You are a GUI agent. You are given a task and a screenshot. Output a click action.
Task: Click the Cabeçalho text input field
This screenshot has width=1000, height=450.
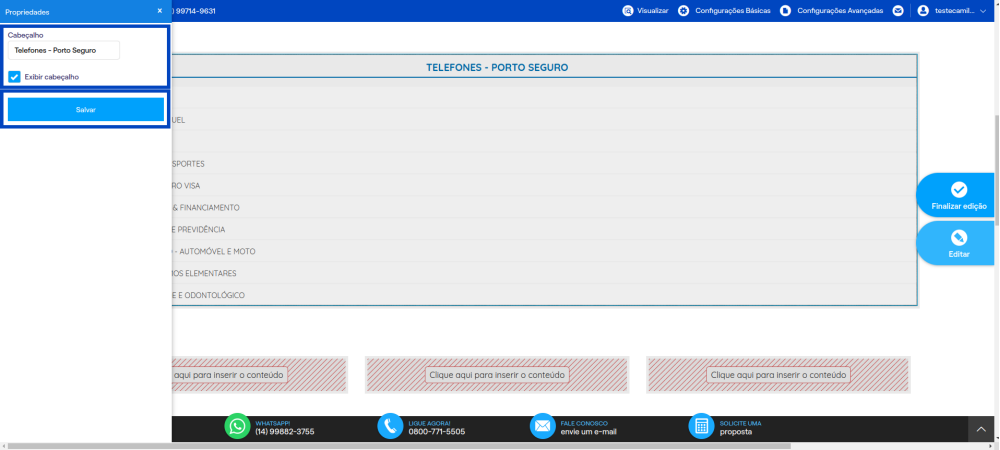pos(64,50)
